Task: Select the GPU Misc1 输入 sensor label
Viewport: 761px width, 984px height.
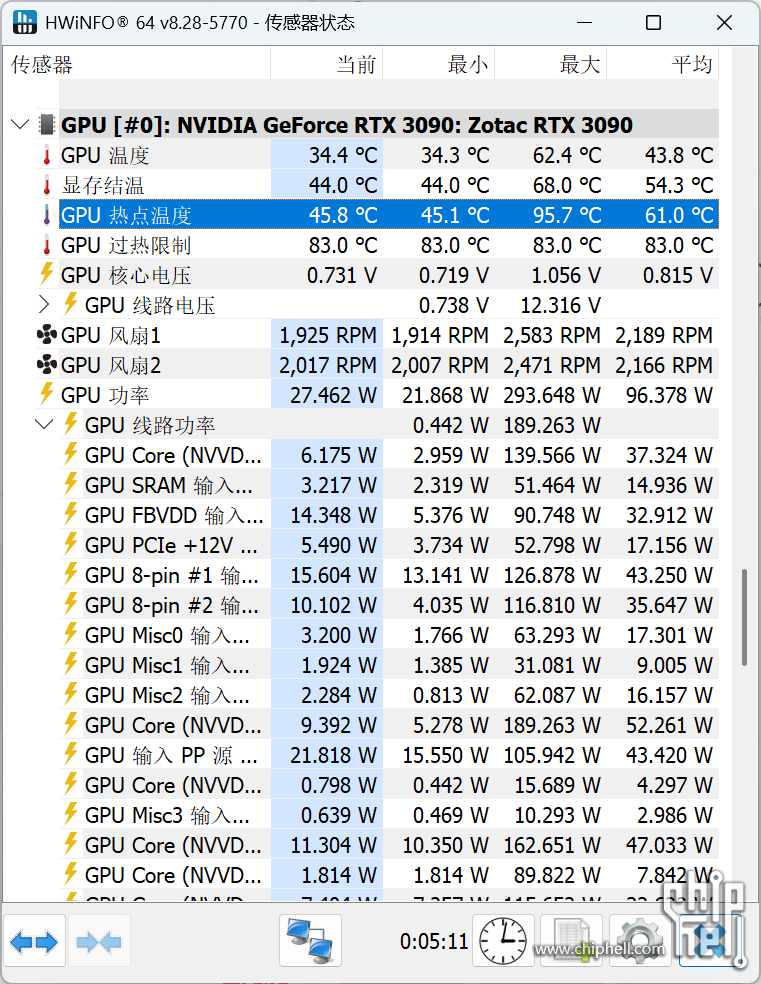Action: [168, 665]
